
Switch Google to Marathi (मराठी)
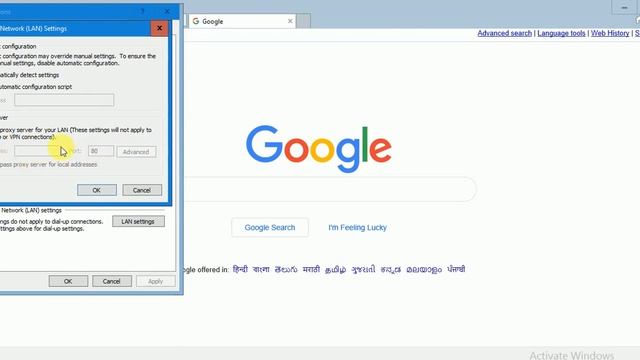(311, 269)
